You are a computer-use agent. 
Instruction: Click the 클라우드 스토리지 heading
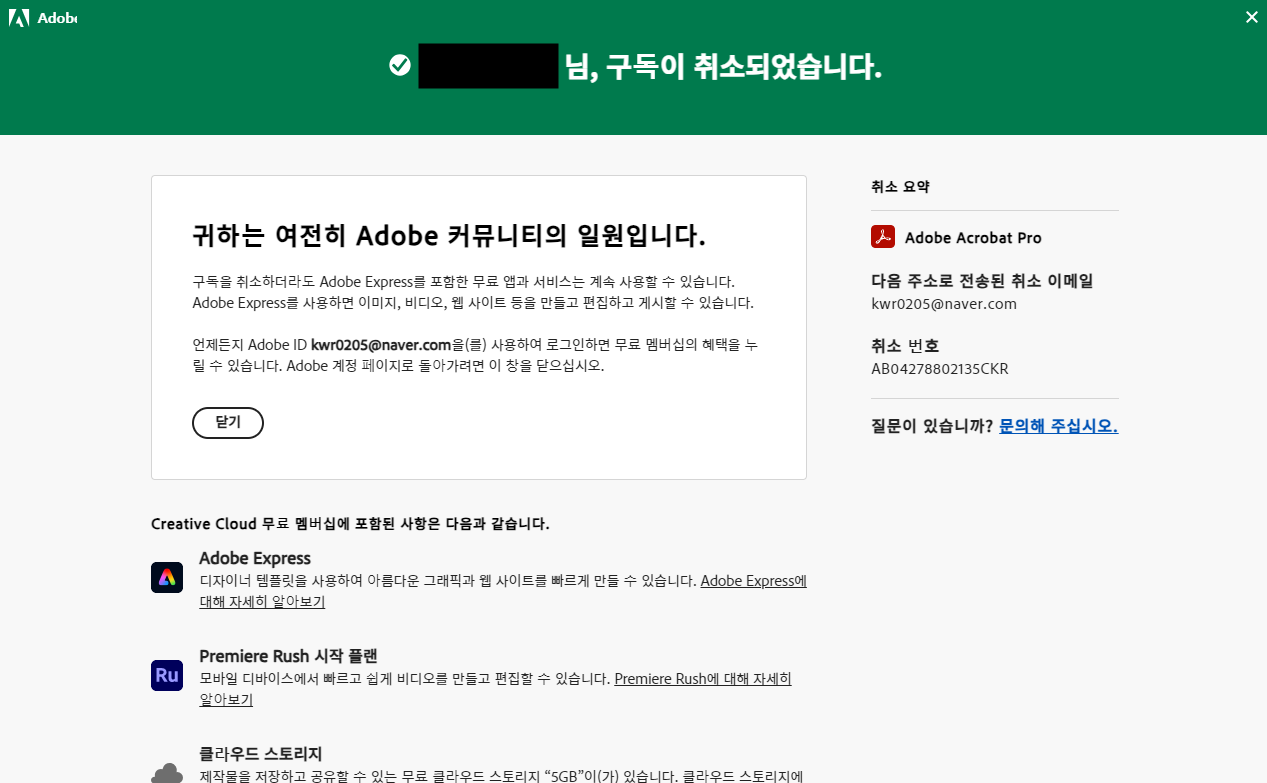pyautogui.click(x=260, y=754)
